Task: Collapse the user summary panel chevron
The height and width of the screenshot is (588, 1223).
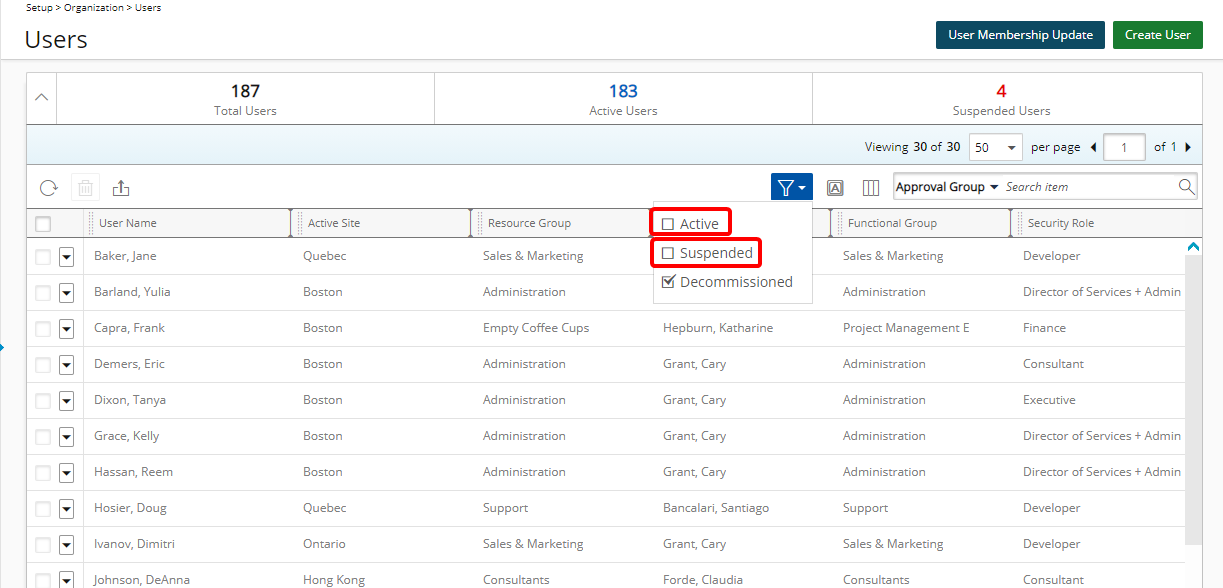Action: tap(41, 98)
